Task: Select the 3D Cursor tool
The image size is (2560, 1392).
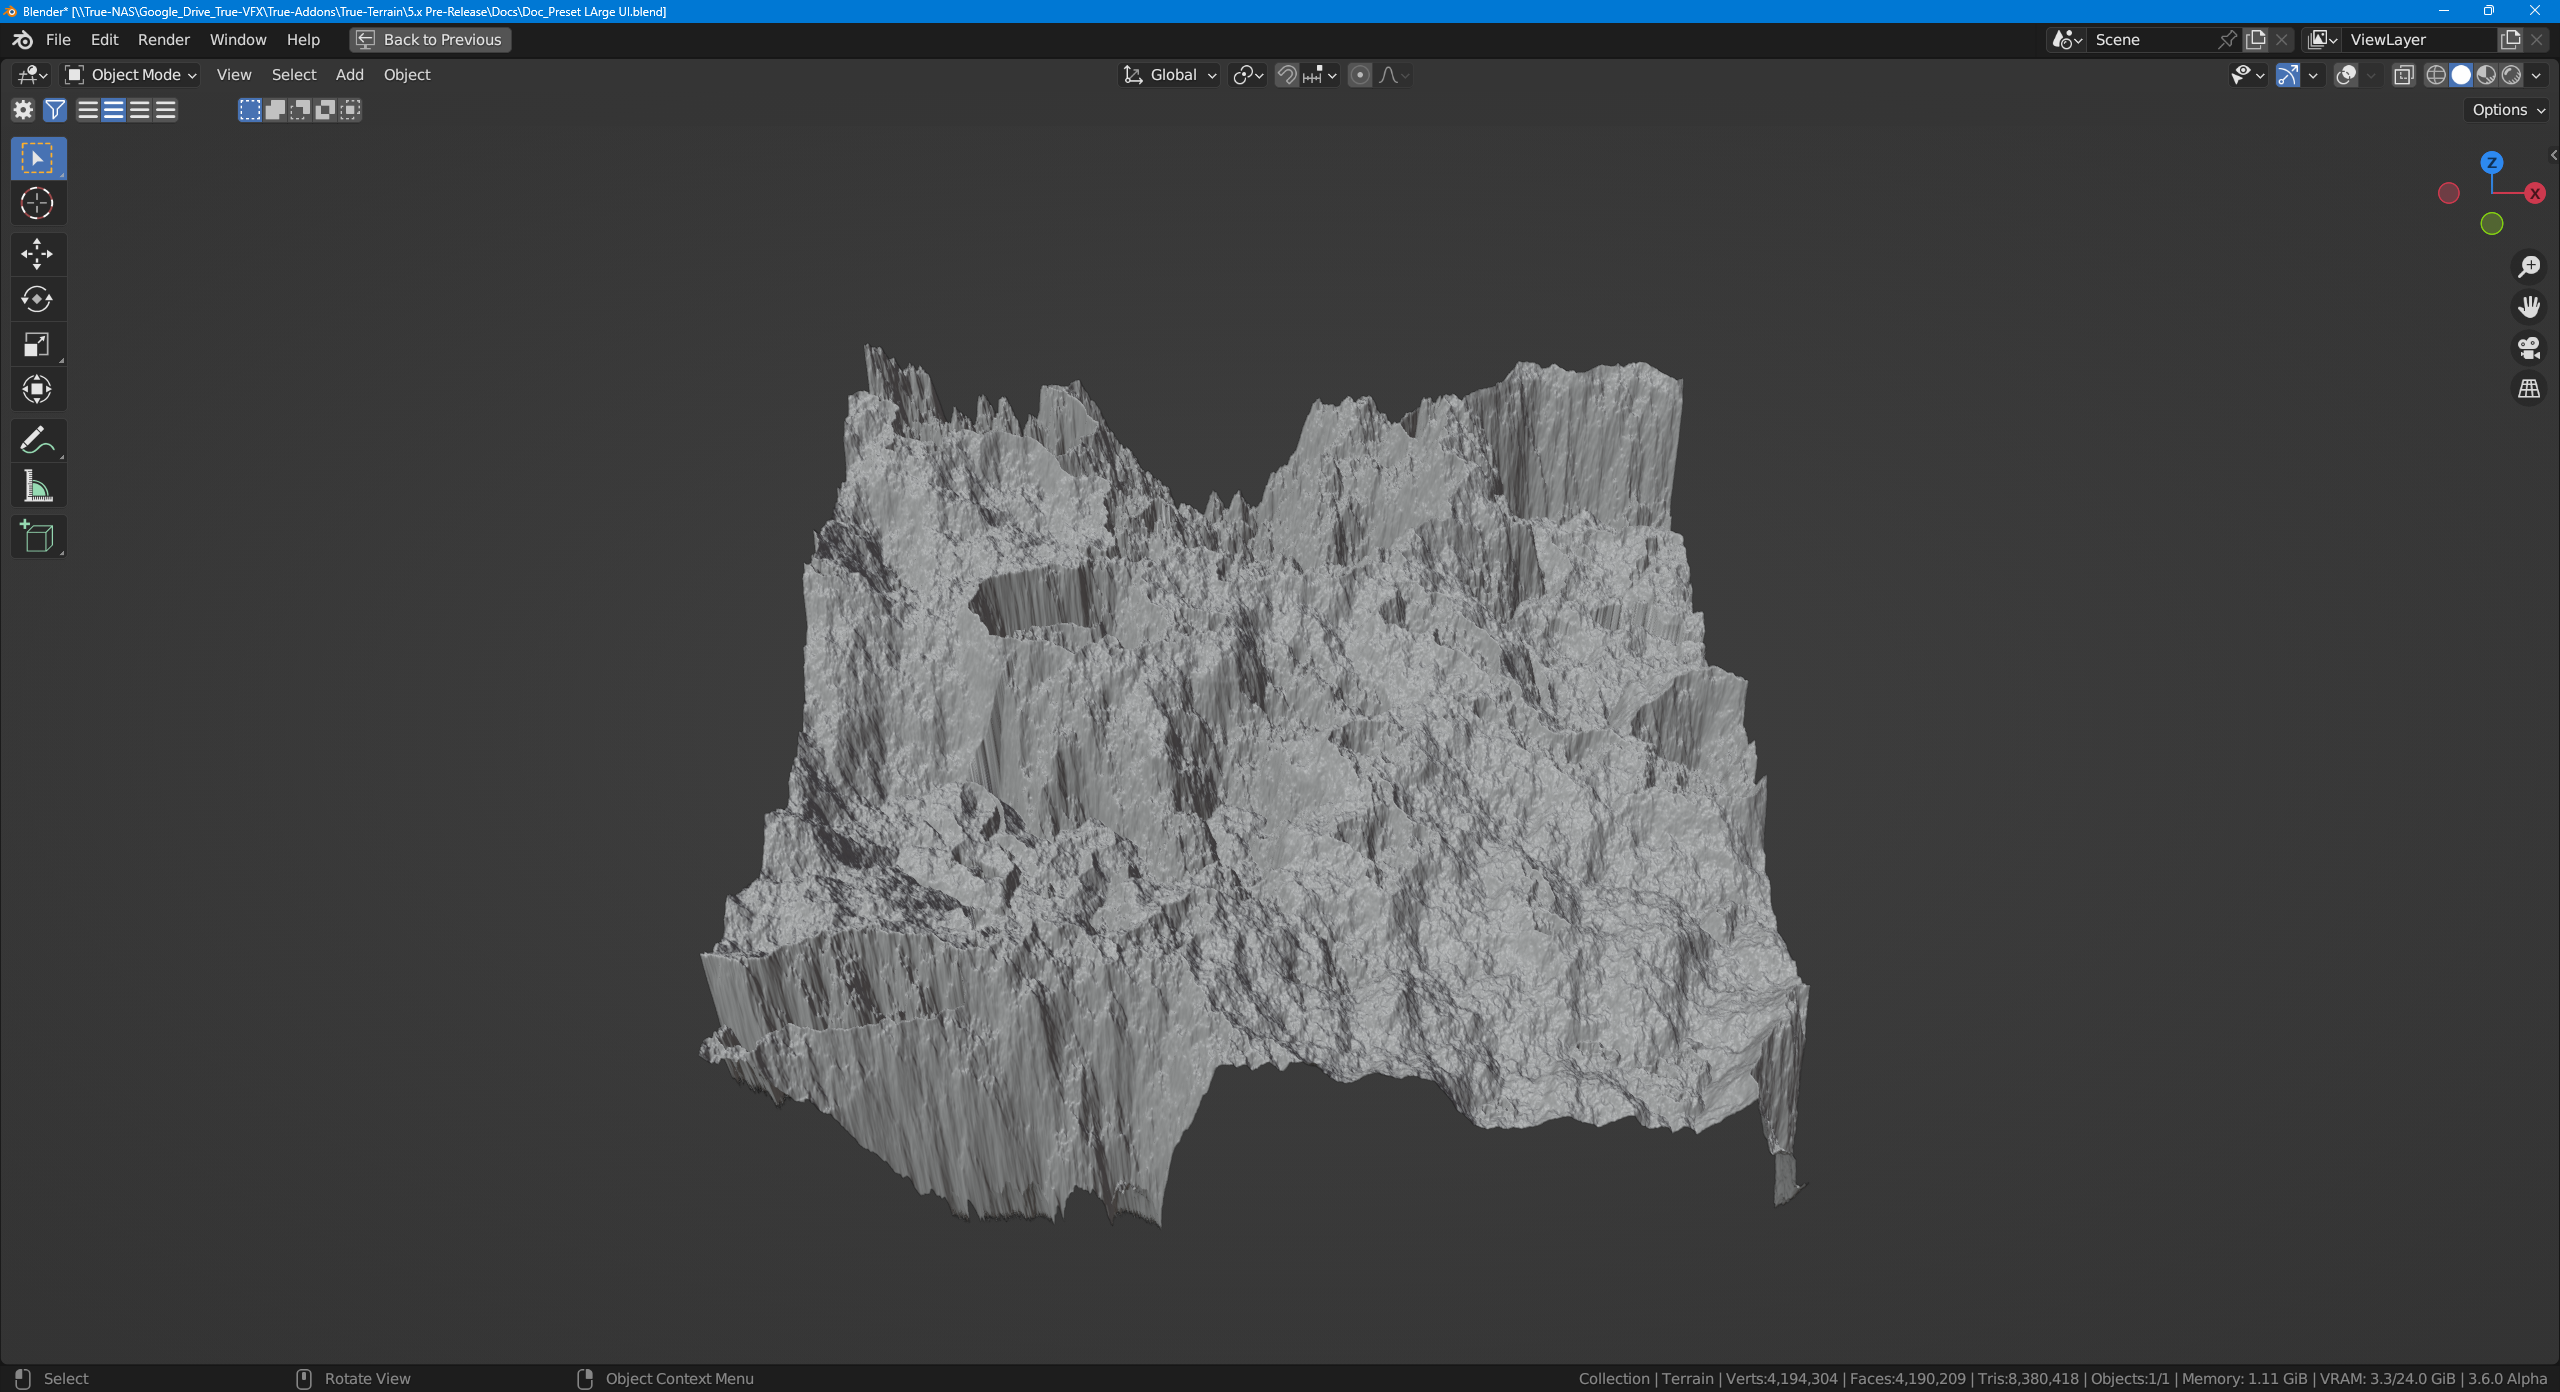Action: point(37,203)
